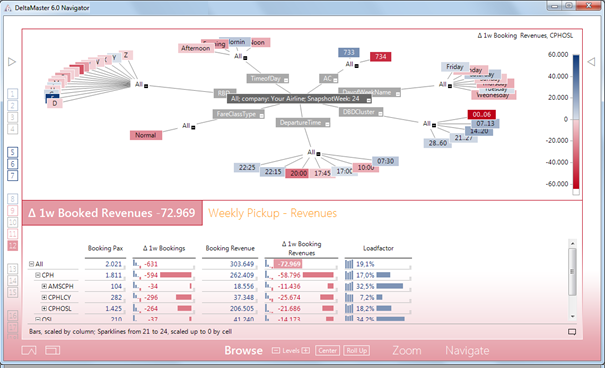The width and height of the screenshot is (605, 368).
Task: Expand the AMSCPH row
Action: click(44, 287)
